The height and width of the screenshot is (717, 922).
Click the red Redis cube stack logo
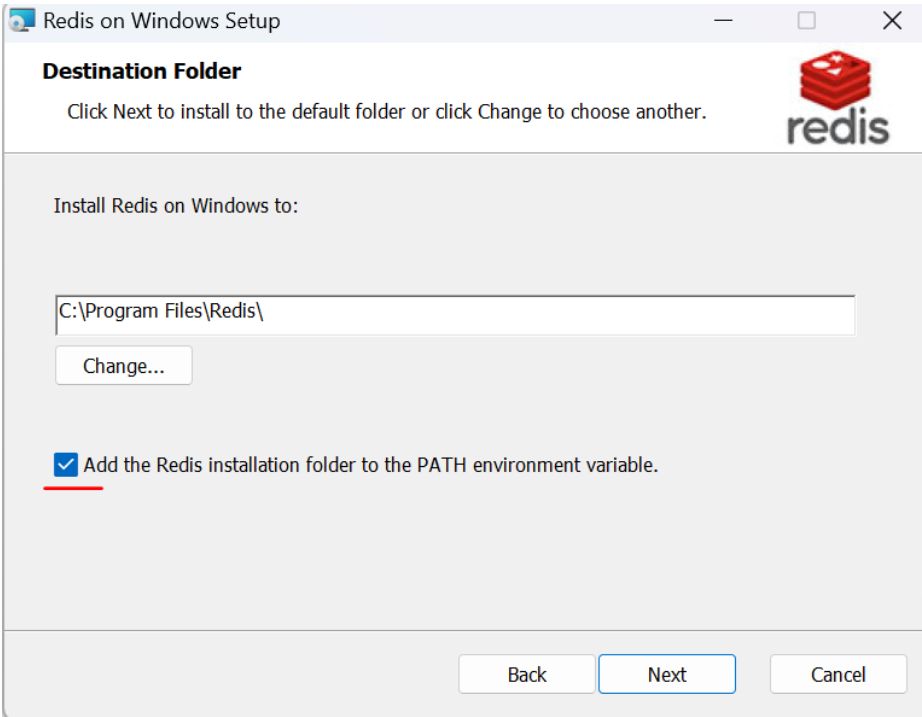tap(835, 79)
